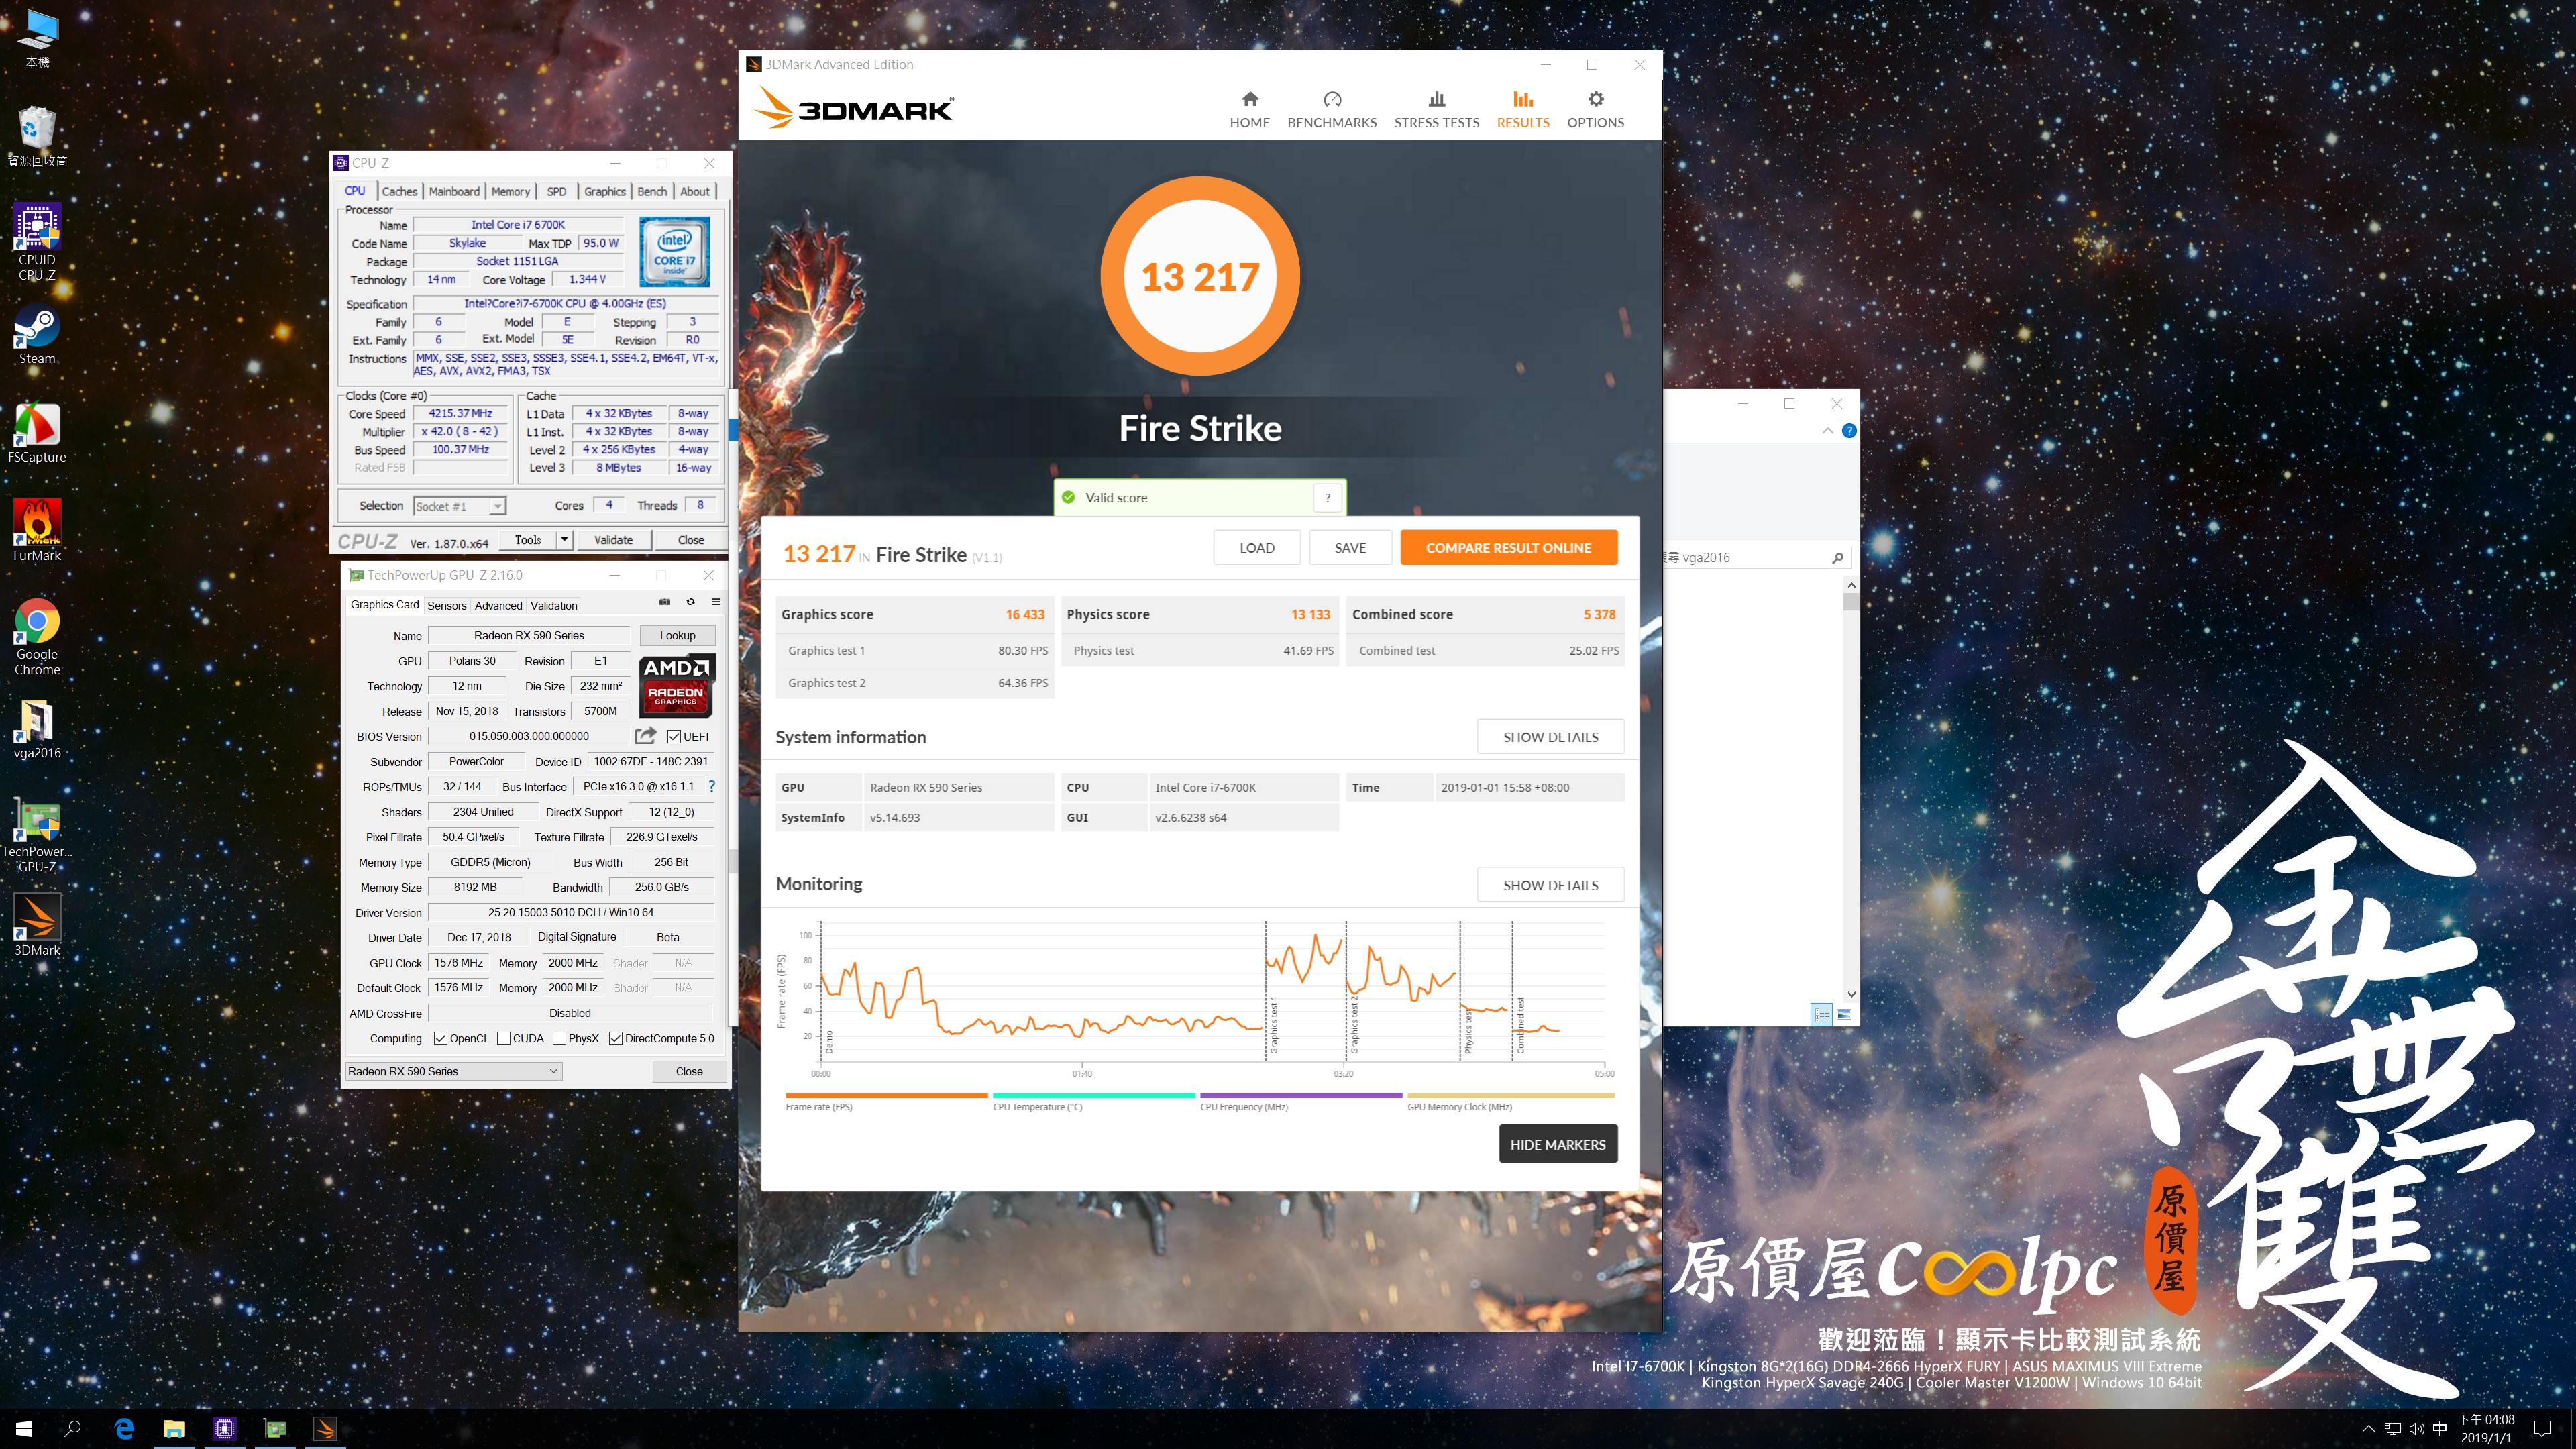Viewport: 2576px width, 1449px height.
Task: Open the FSCapture desktop shortcut
Action: point(37,433)
